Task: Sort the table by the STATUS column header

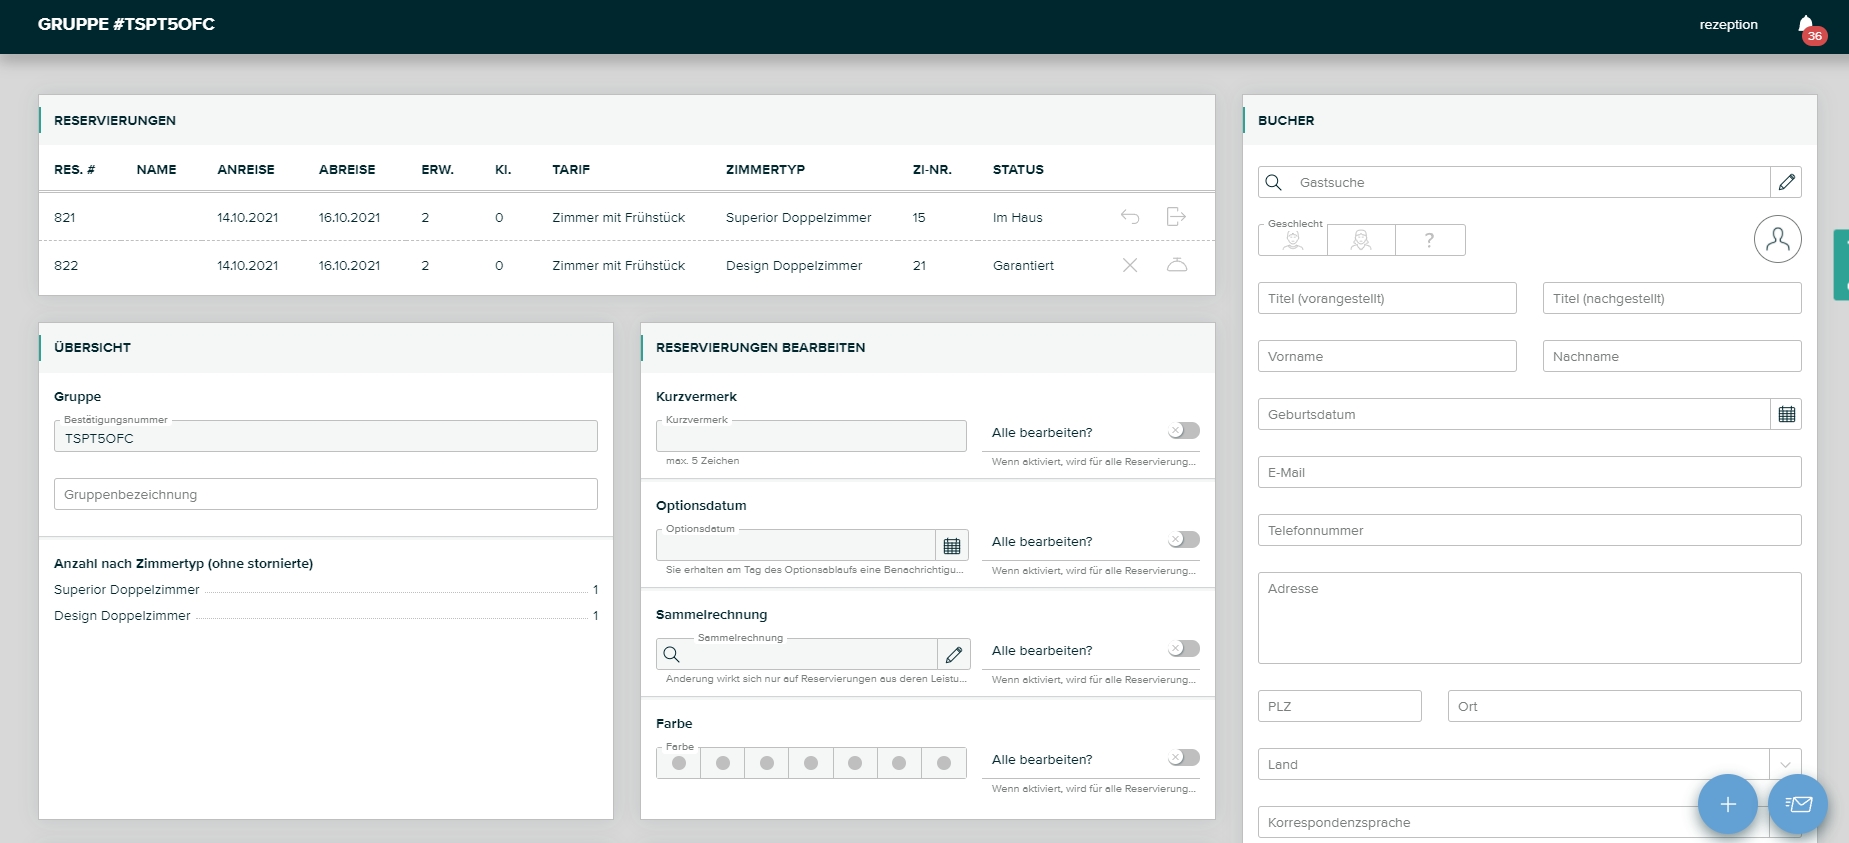Action: (x=1018, y=170)
